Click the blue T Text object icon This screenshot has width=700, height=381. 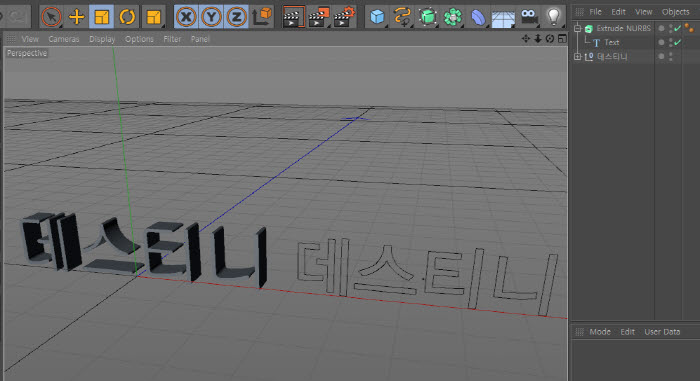pos(596,43)
